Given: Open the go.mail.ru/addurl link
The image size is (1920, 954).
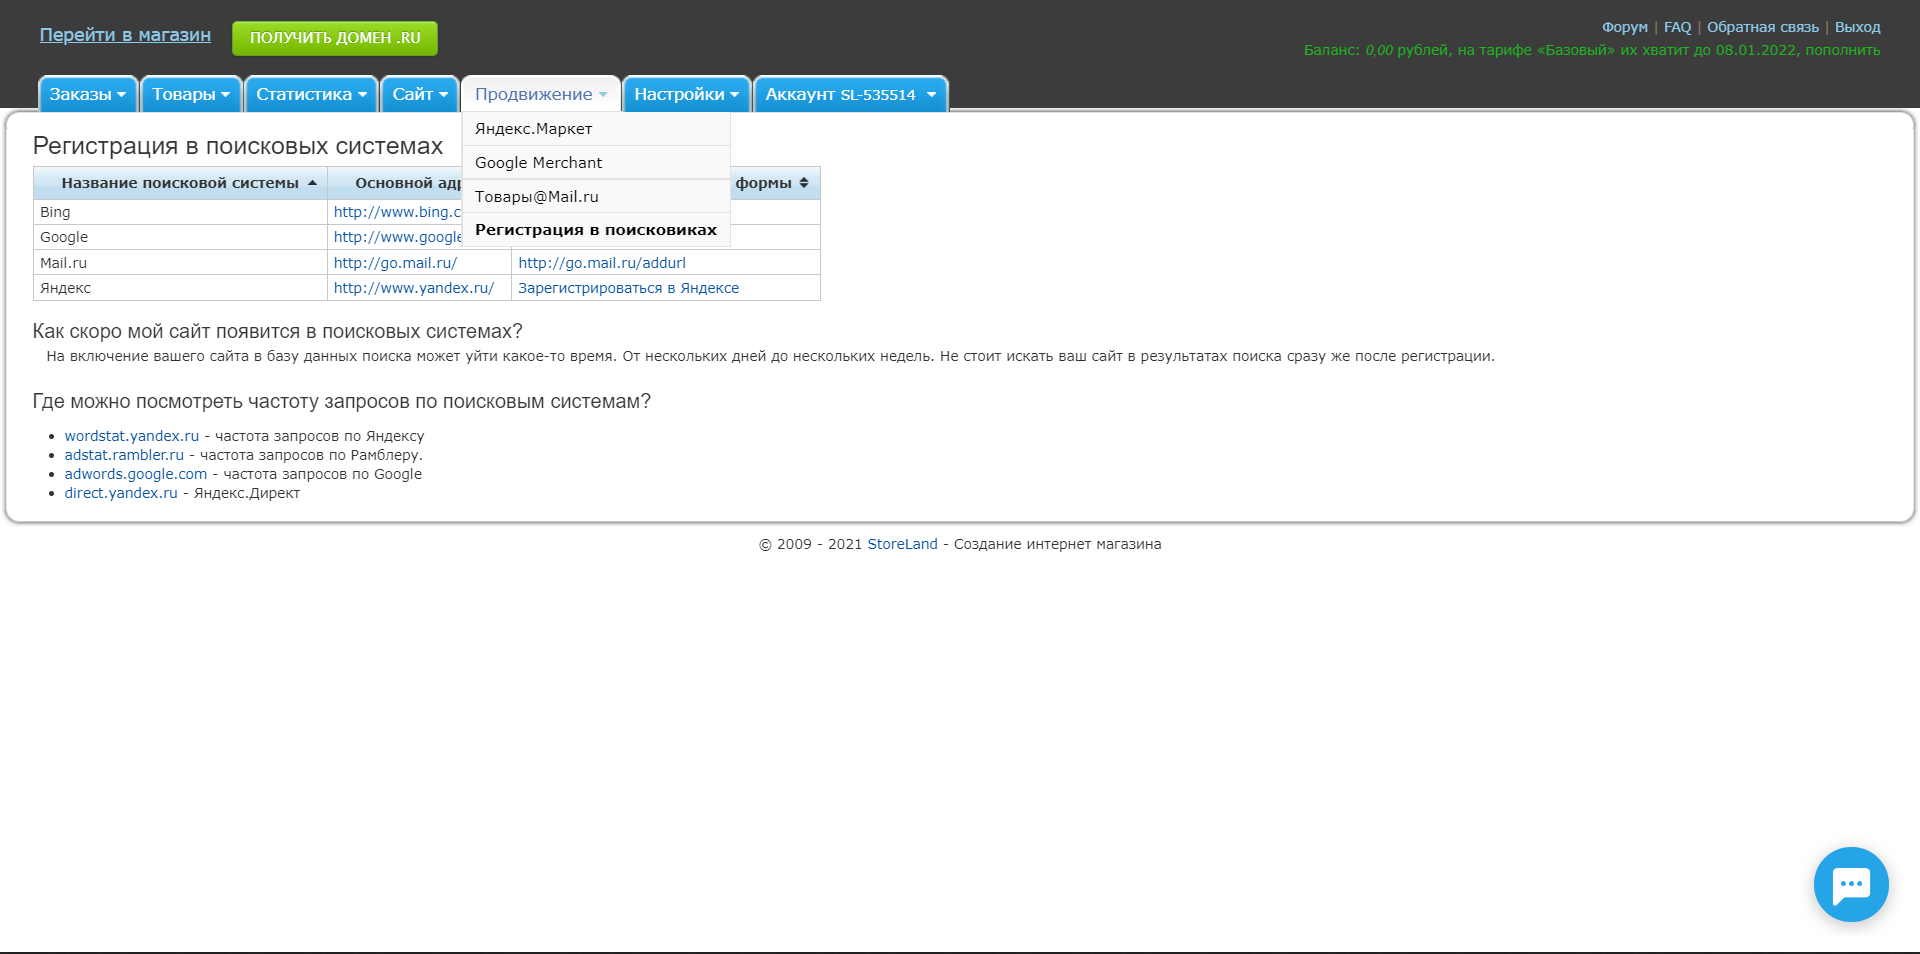Looking at the screenshot, I should pyautogui.click(x=602, y=263).
